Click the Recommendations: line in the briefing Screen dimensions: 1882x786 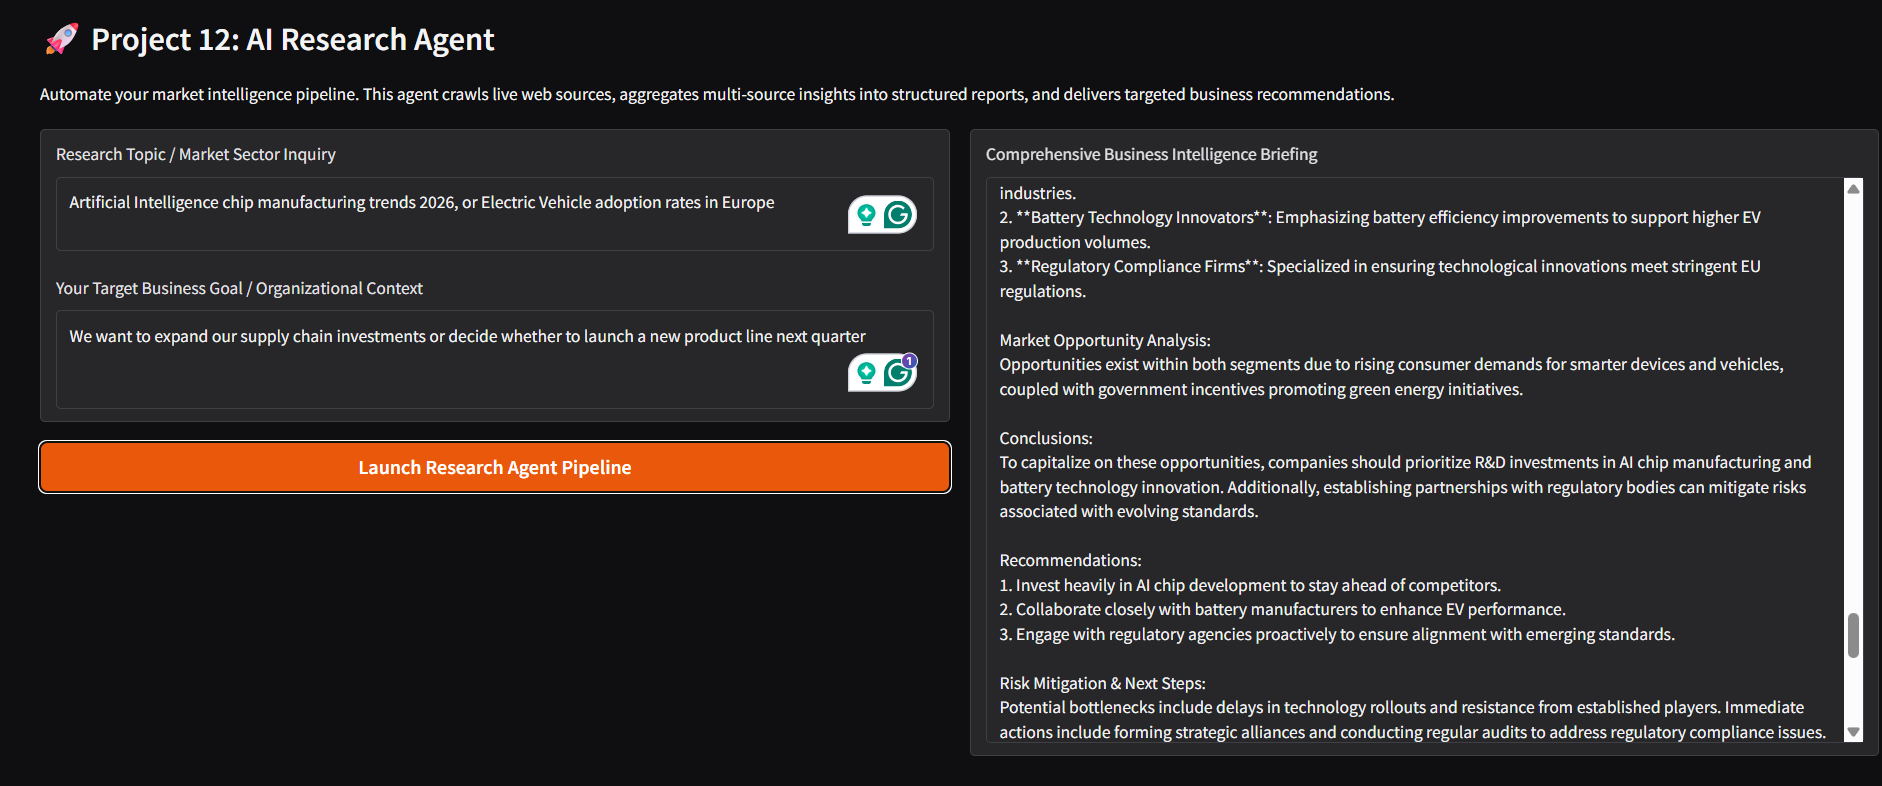(x=1070, y=560)
